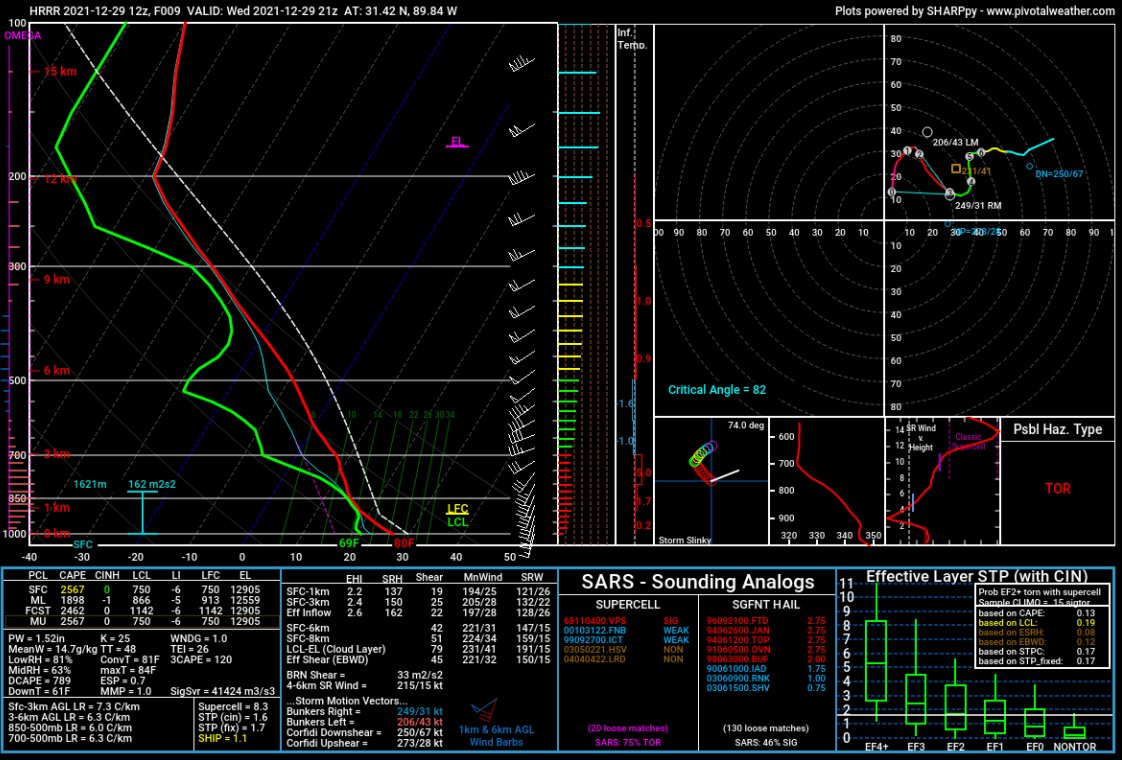Click the yellow SHIP = 1.1 value
The image size is (1122, 760).
[x=223, y=738]
